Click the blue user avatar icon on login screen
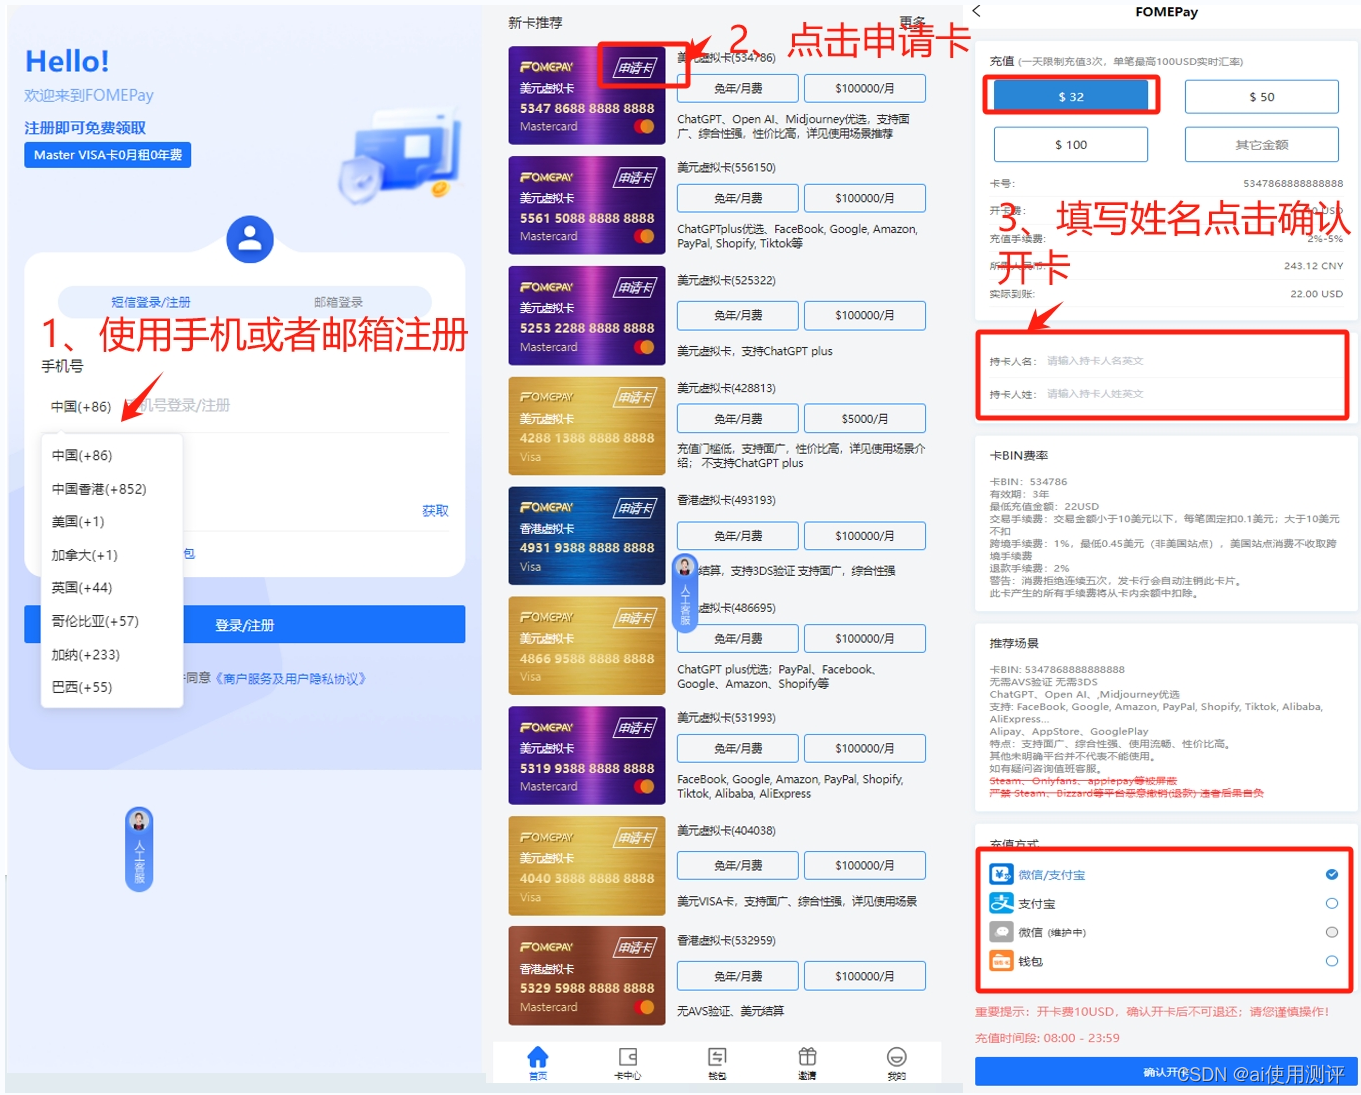The width and height of the screenshot is (1361, 1095). point(250,239)
